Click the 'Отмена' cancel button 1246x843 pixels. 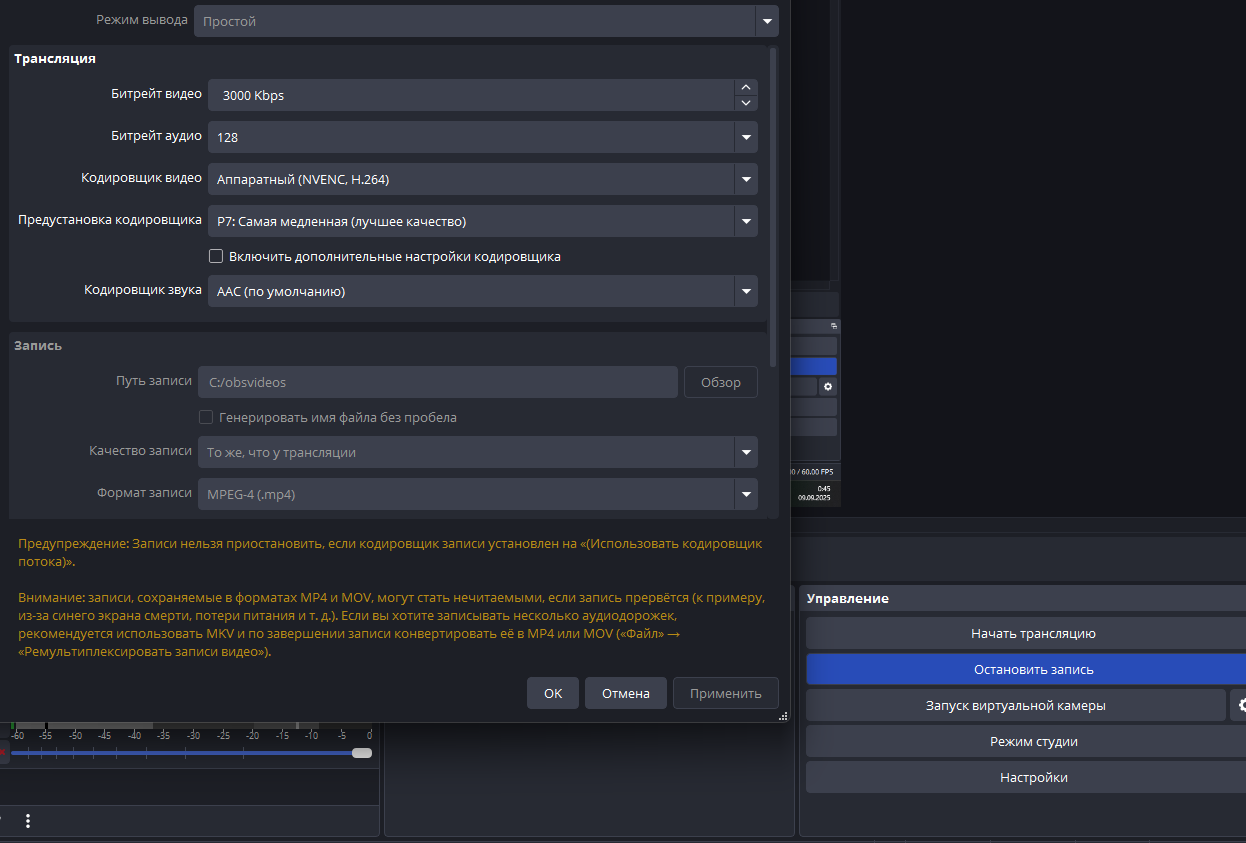click(x=626, y=693)
